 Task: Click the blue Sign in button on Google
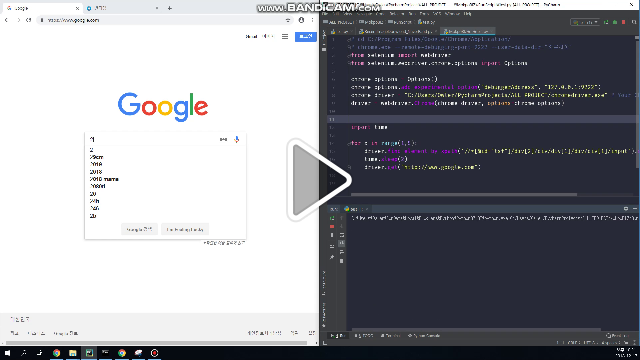306,37
